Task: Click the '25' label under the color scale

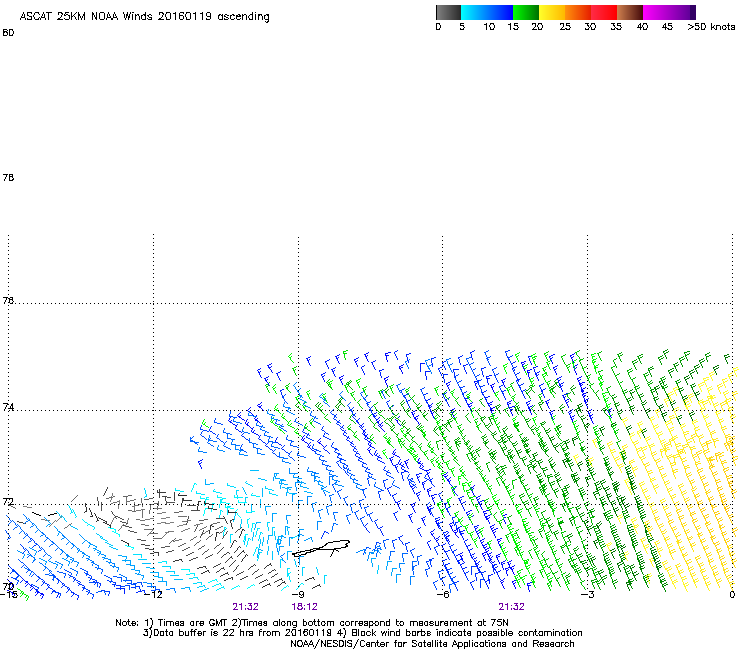Action: tap(565, 27)
